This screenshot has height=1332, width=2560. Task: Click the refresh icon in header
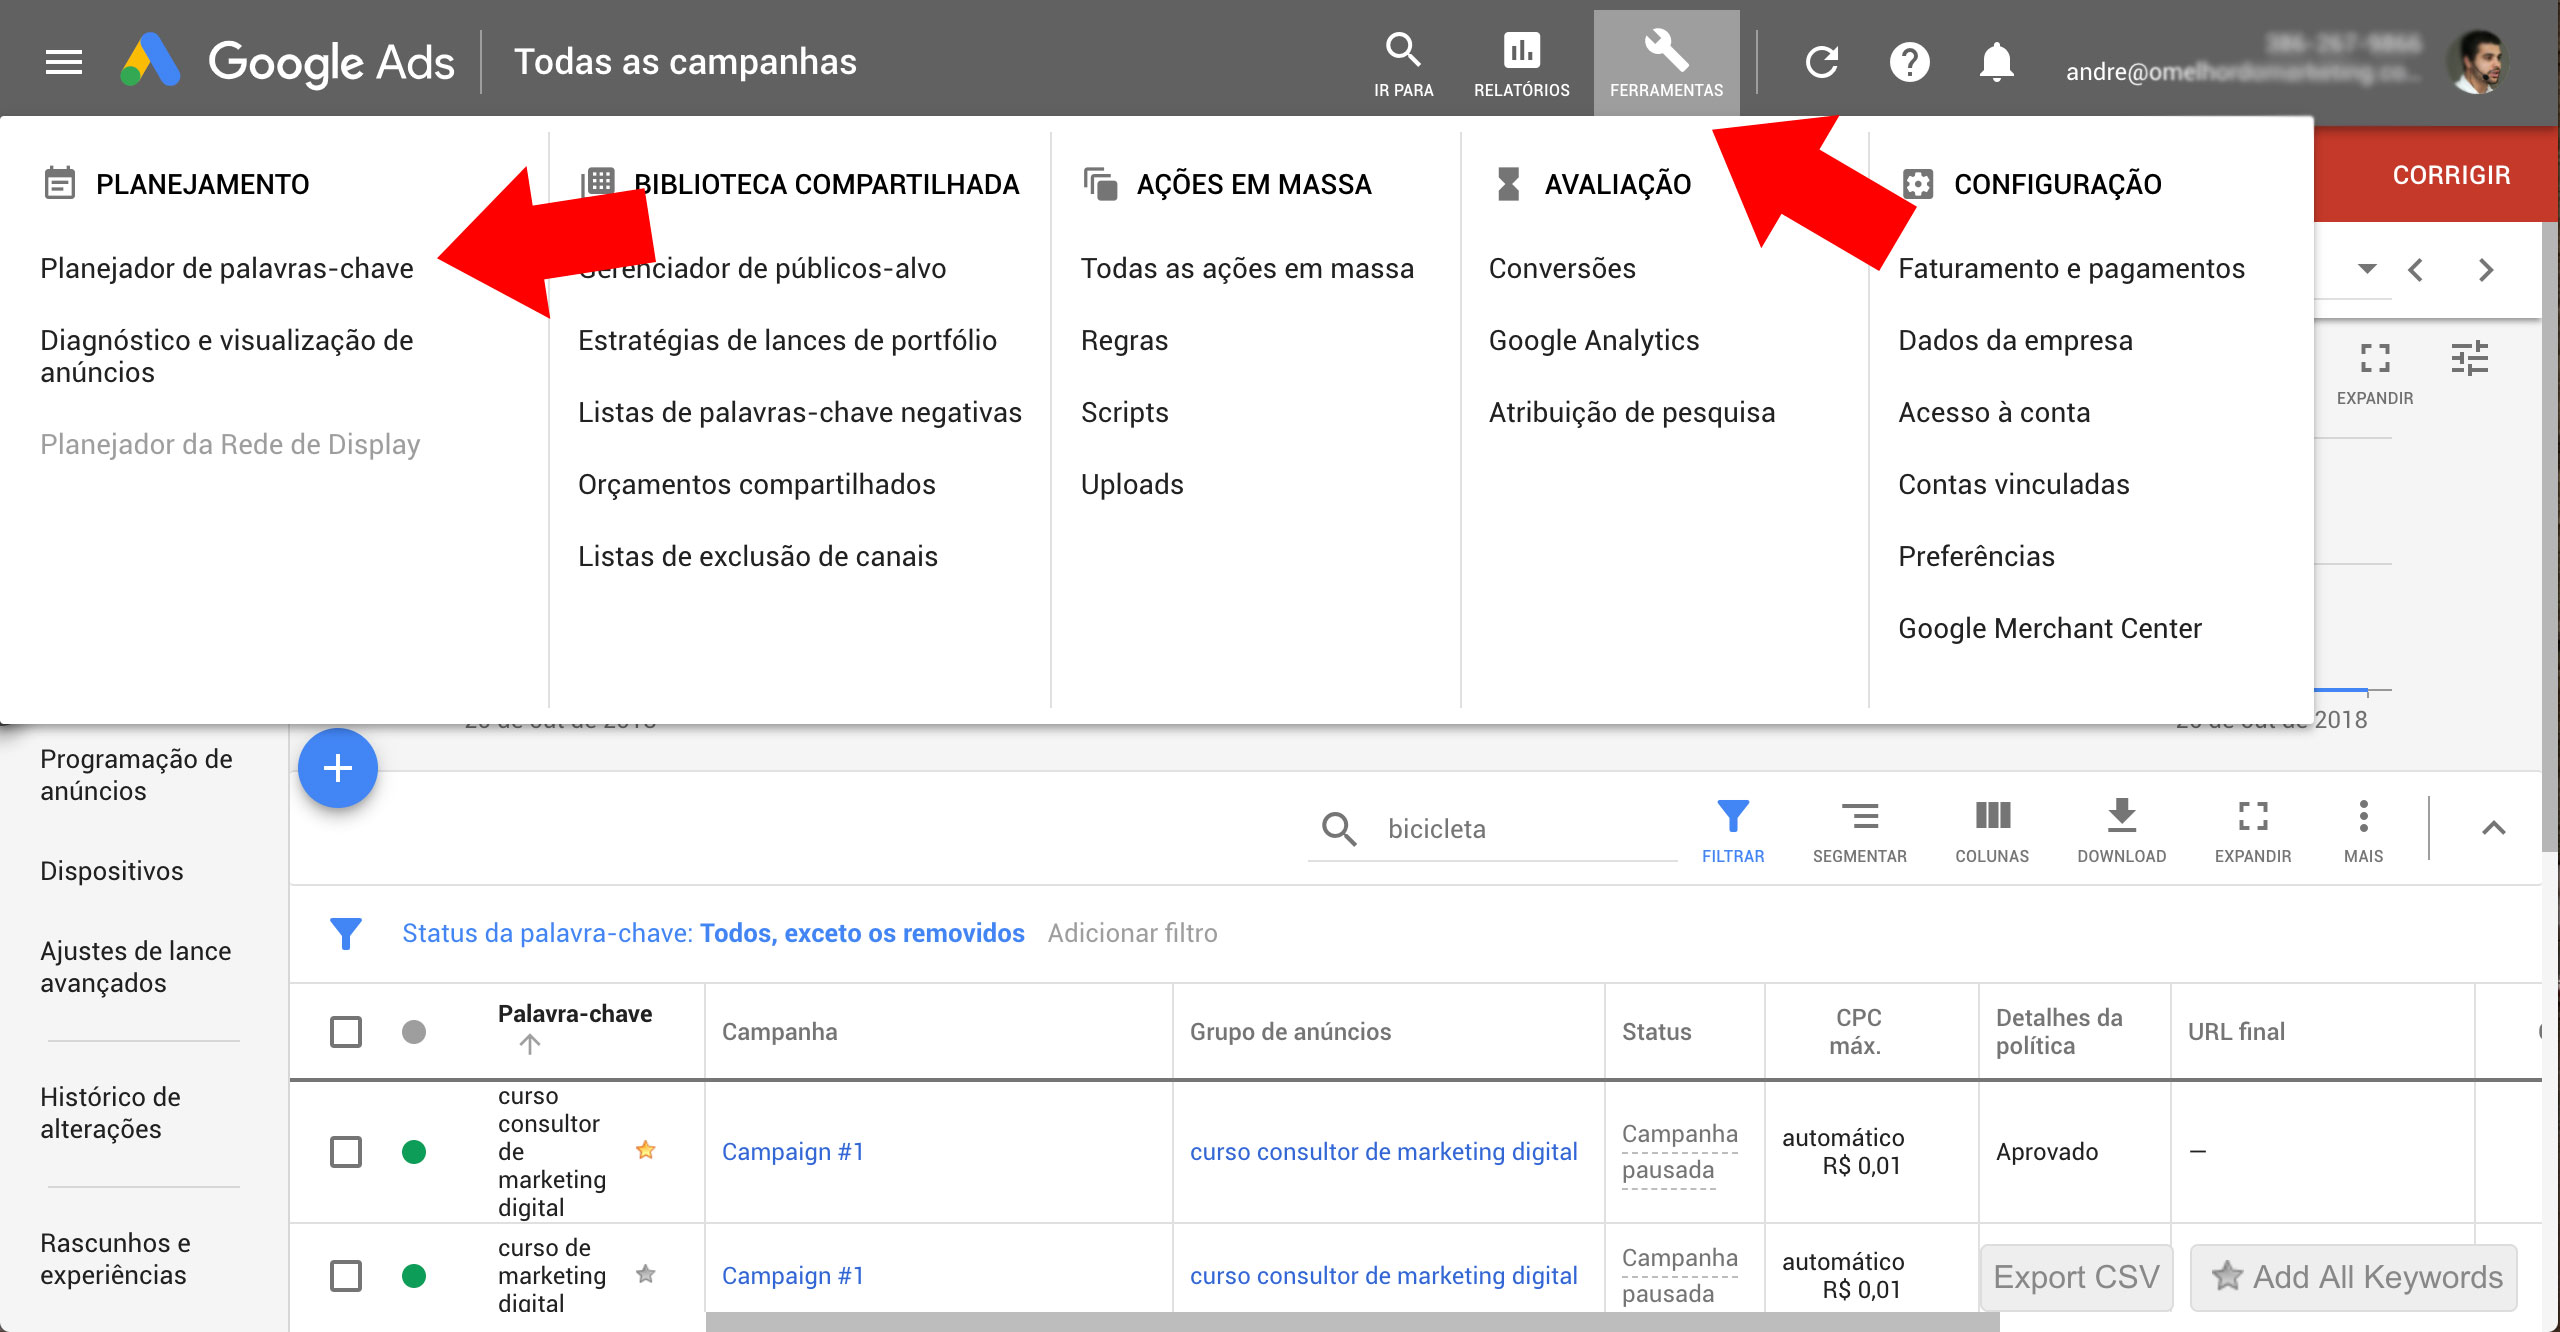[x=1822, y=62]
